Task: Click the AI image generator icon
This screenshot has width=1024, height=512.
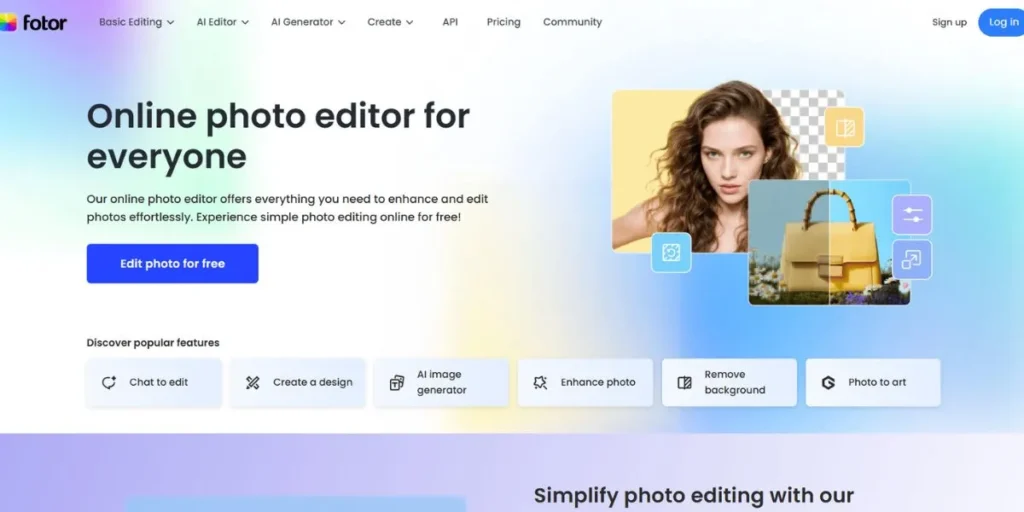Action: click(397, 382)
